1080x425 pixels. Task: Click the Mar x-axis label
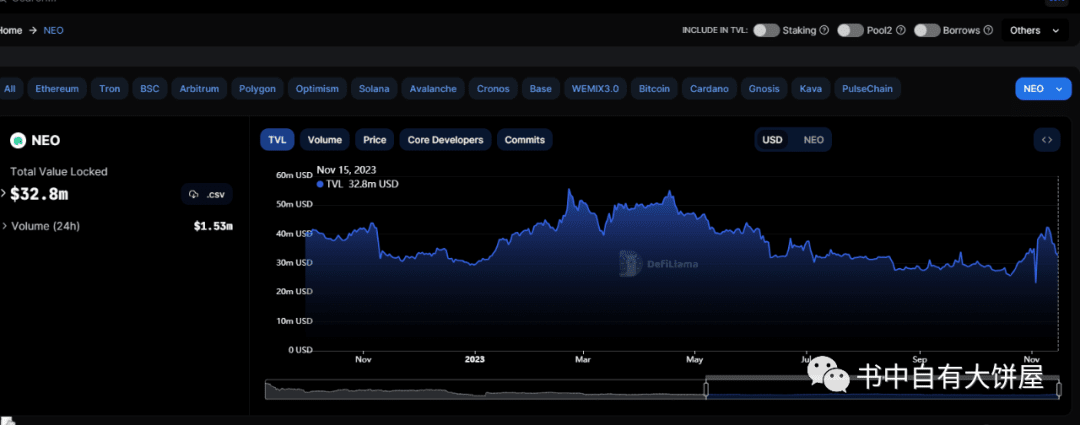583,360
